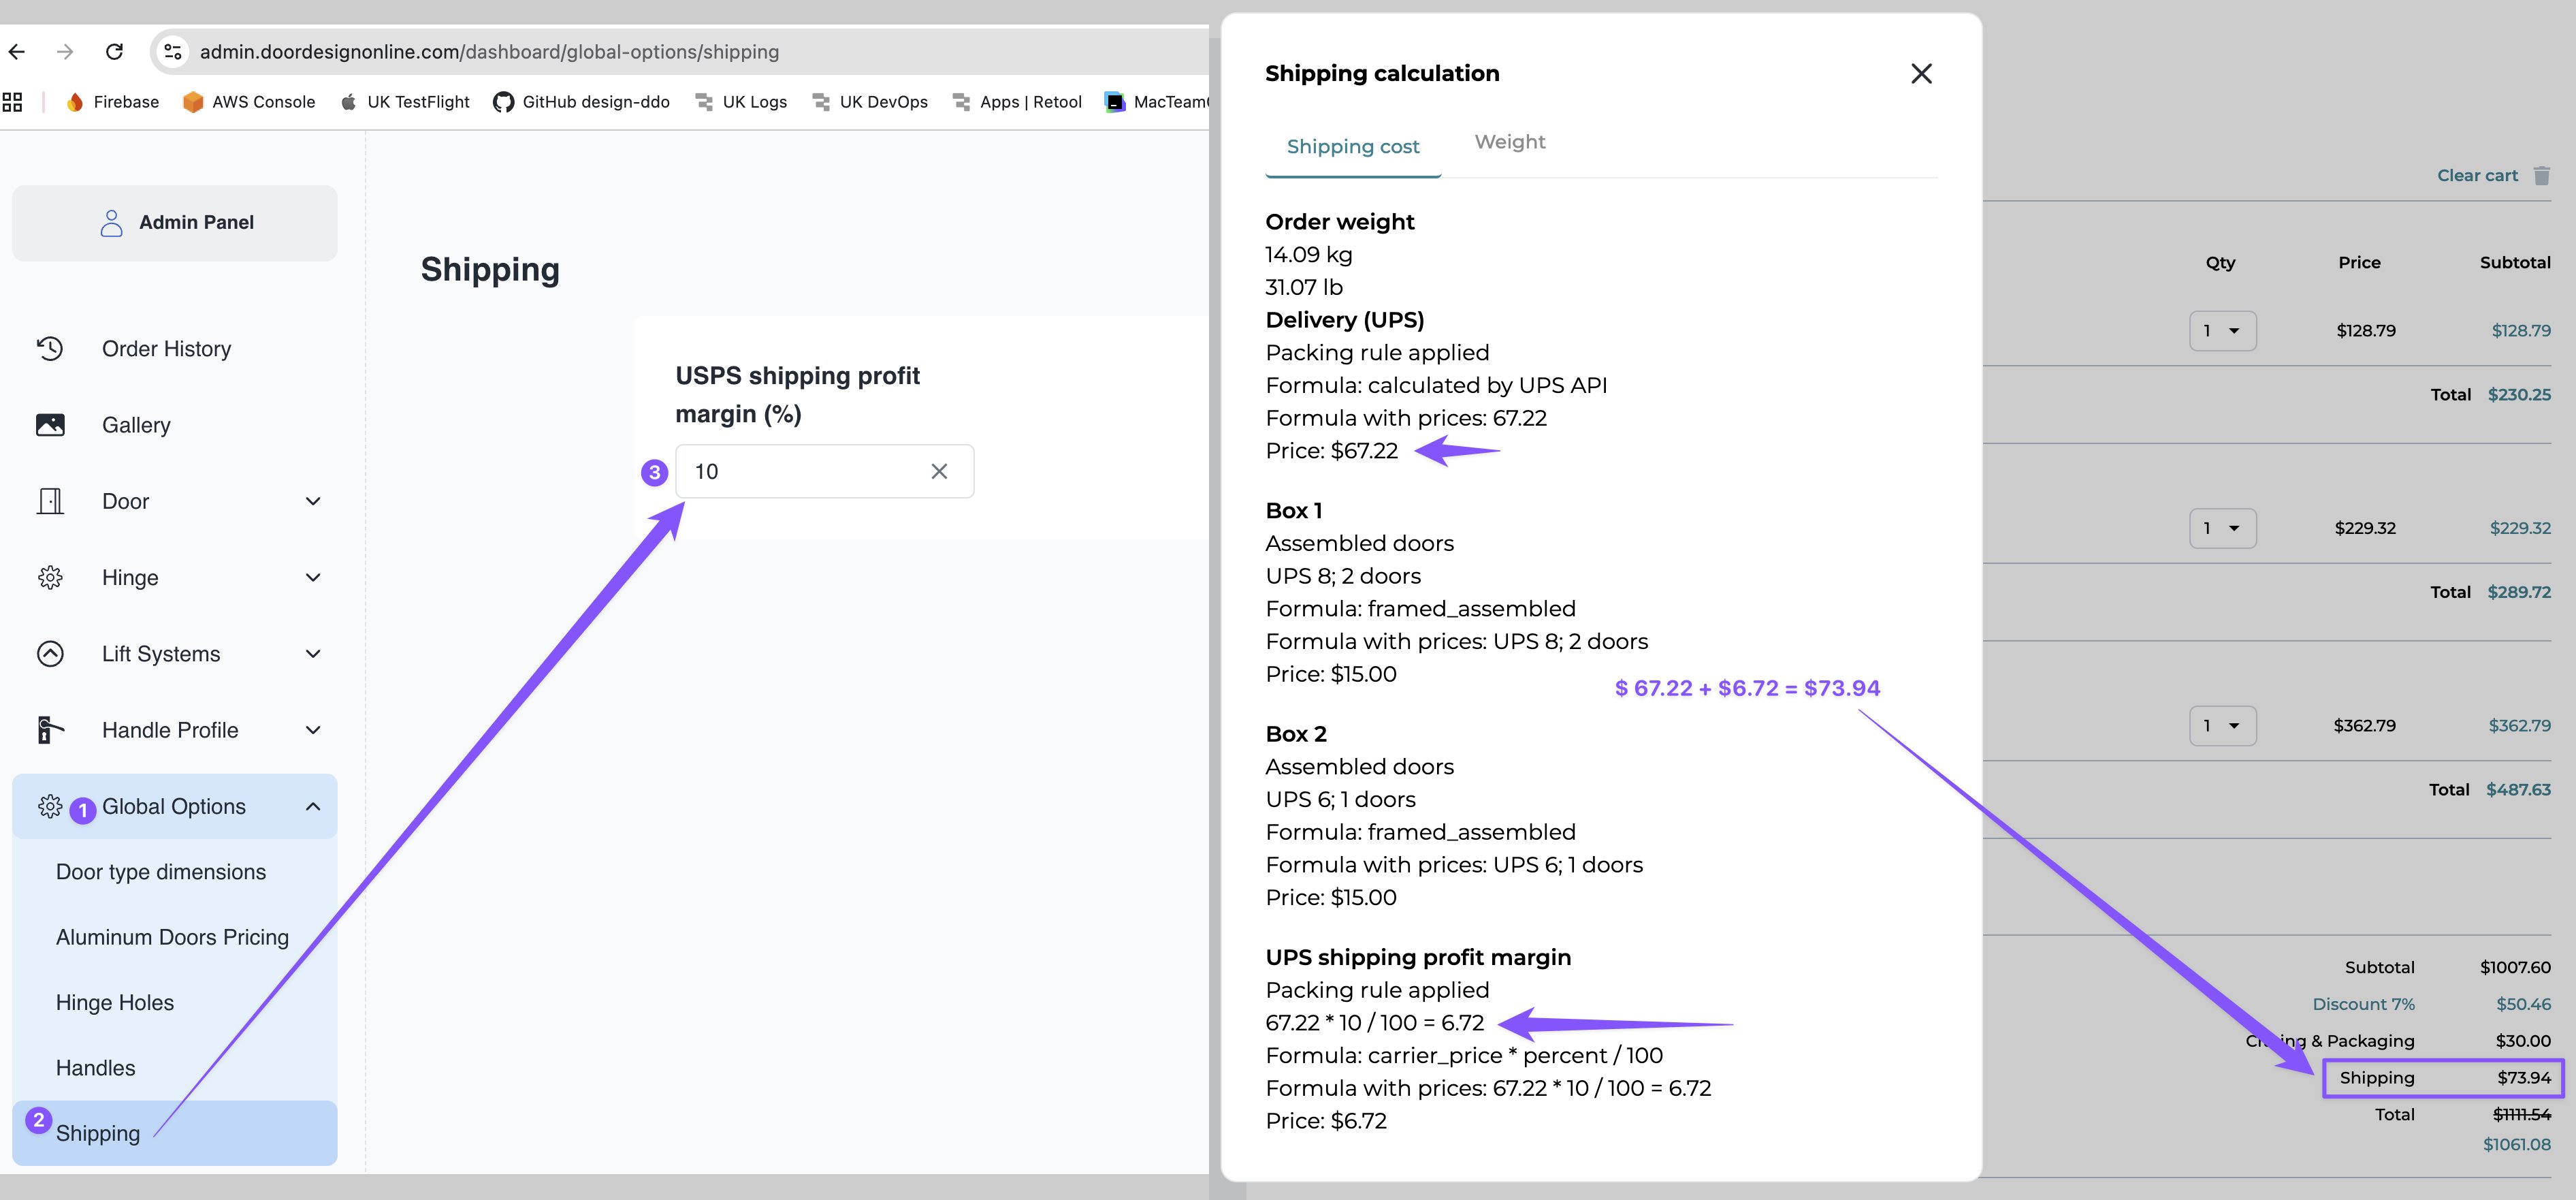
Task: Expand the Door menu chevron
Action: pyautogui.click(x=313, y=501)
